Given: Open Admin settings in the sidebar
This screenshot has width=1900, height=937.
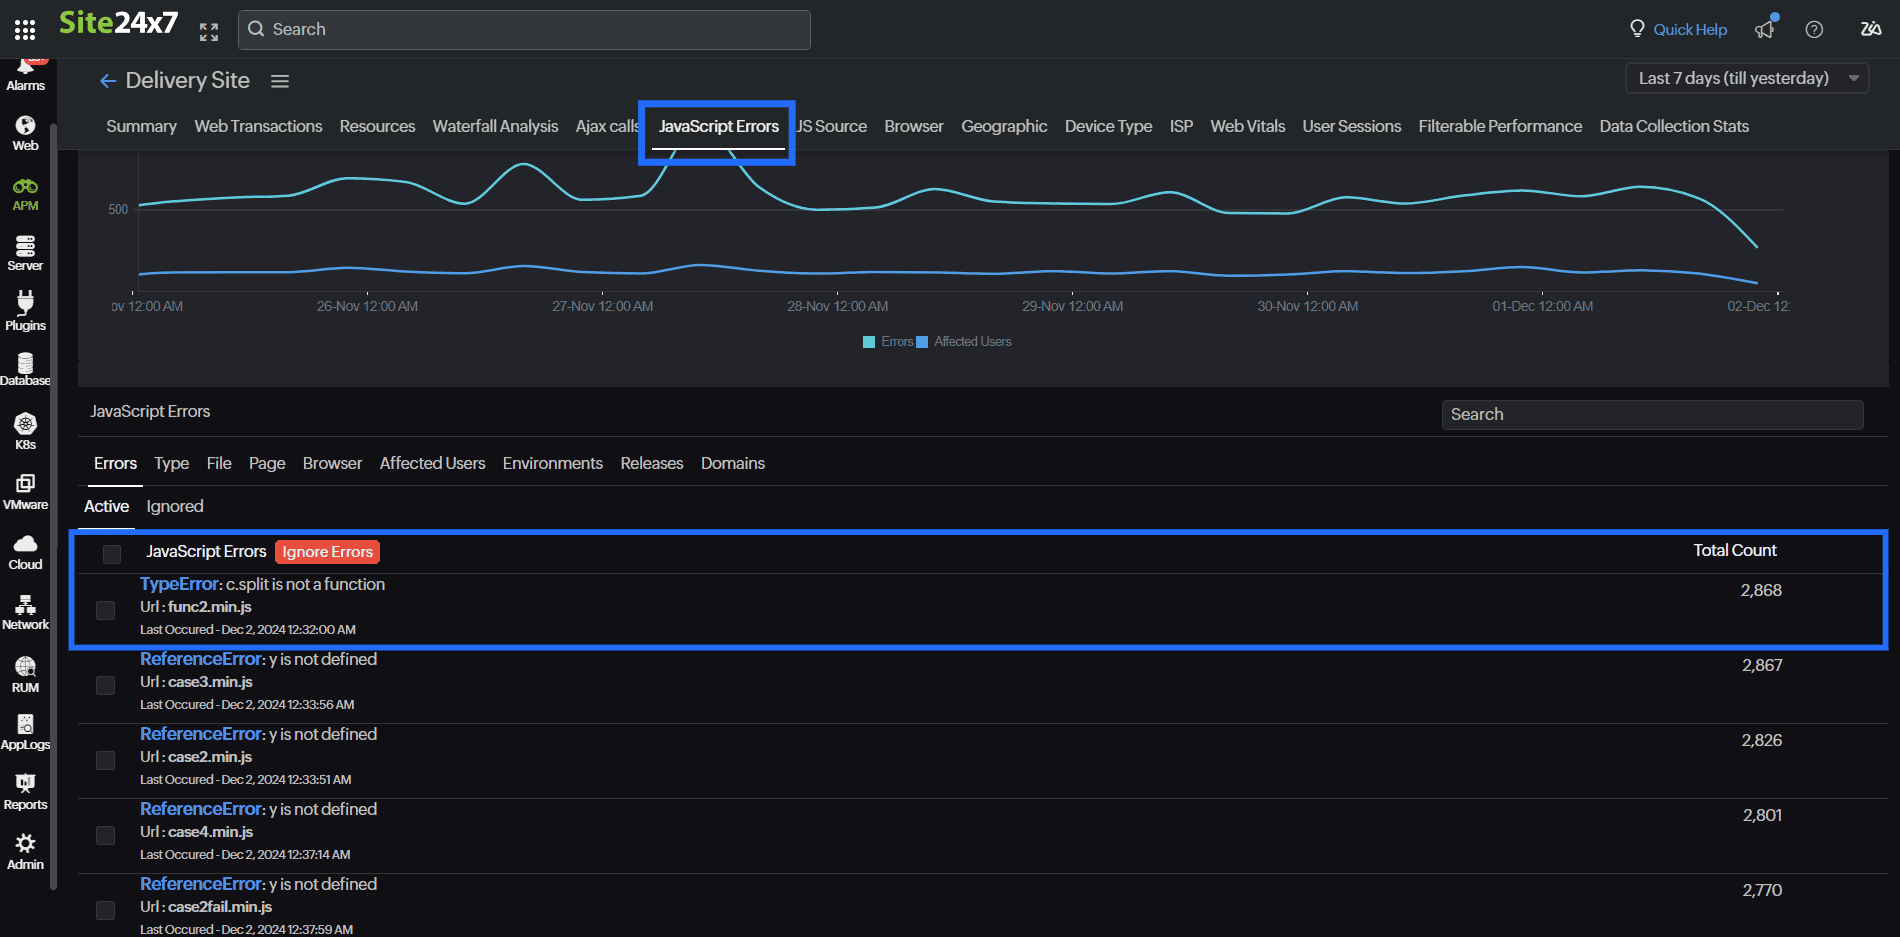Looking at the screenshot, I should 26,852.
